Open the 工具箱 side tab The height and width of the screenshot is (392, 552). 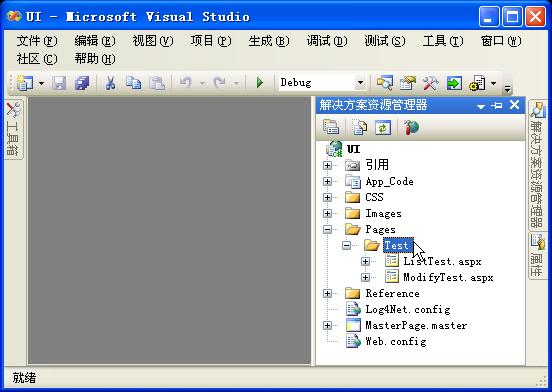13,129
